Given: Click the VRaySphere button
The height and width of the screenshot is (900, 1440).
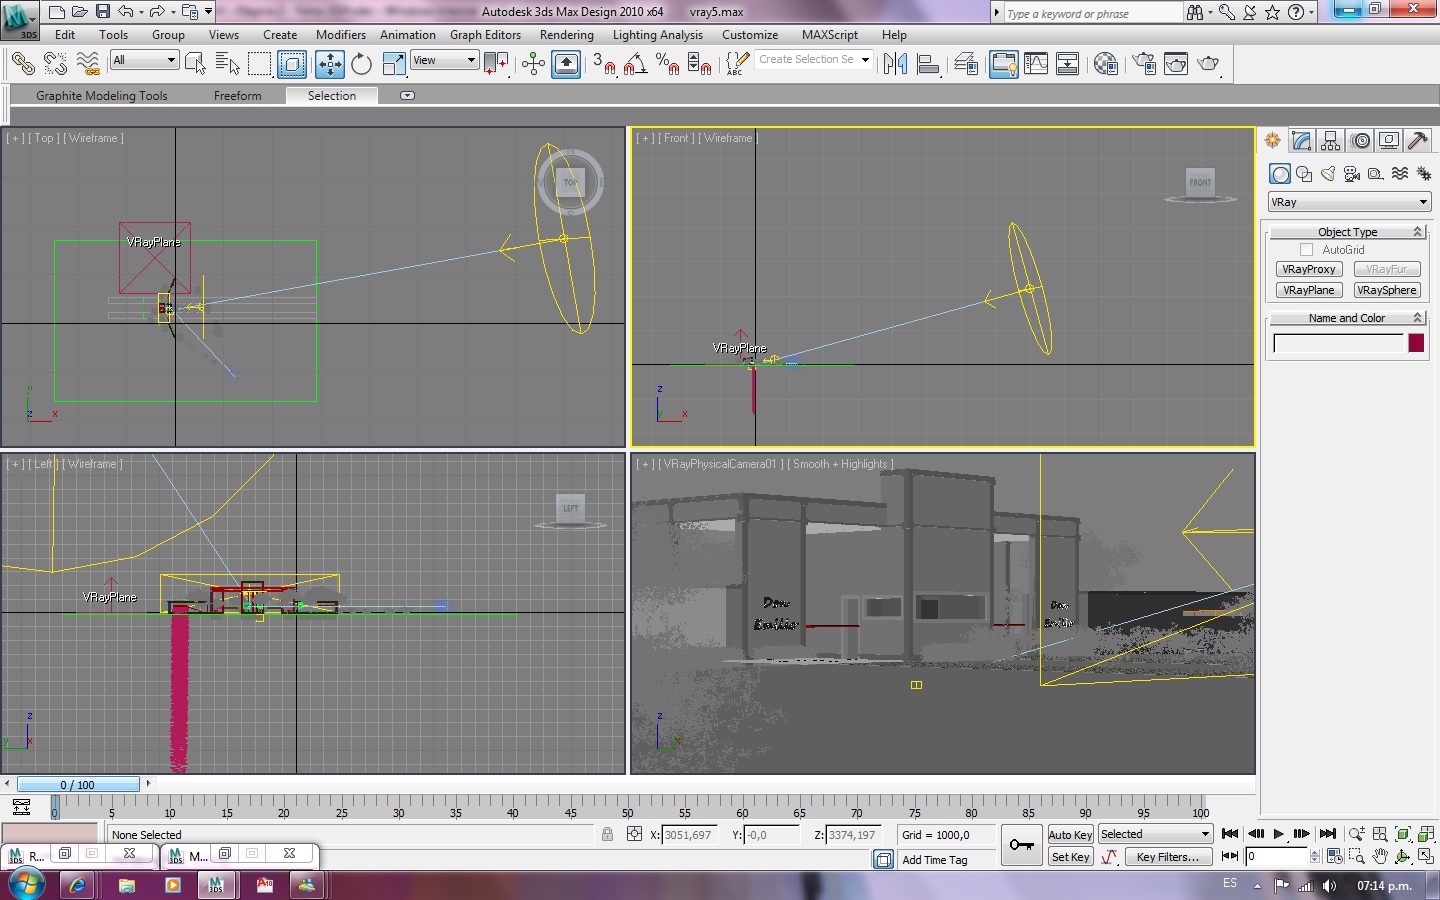Looking at the screenshot, I should point(1387,290).
